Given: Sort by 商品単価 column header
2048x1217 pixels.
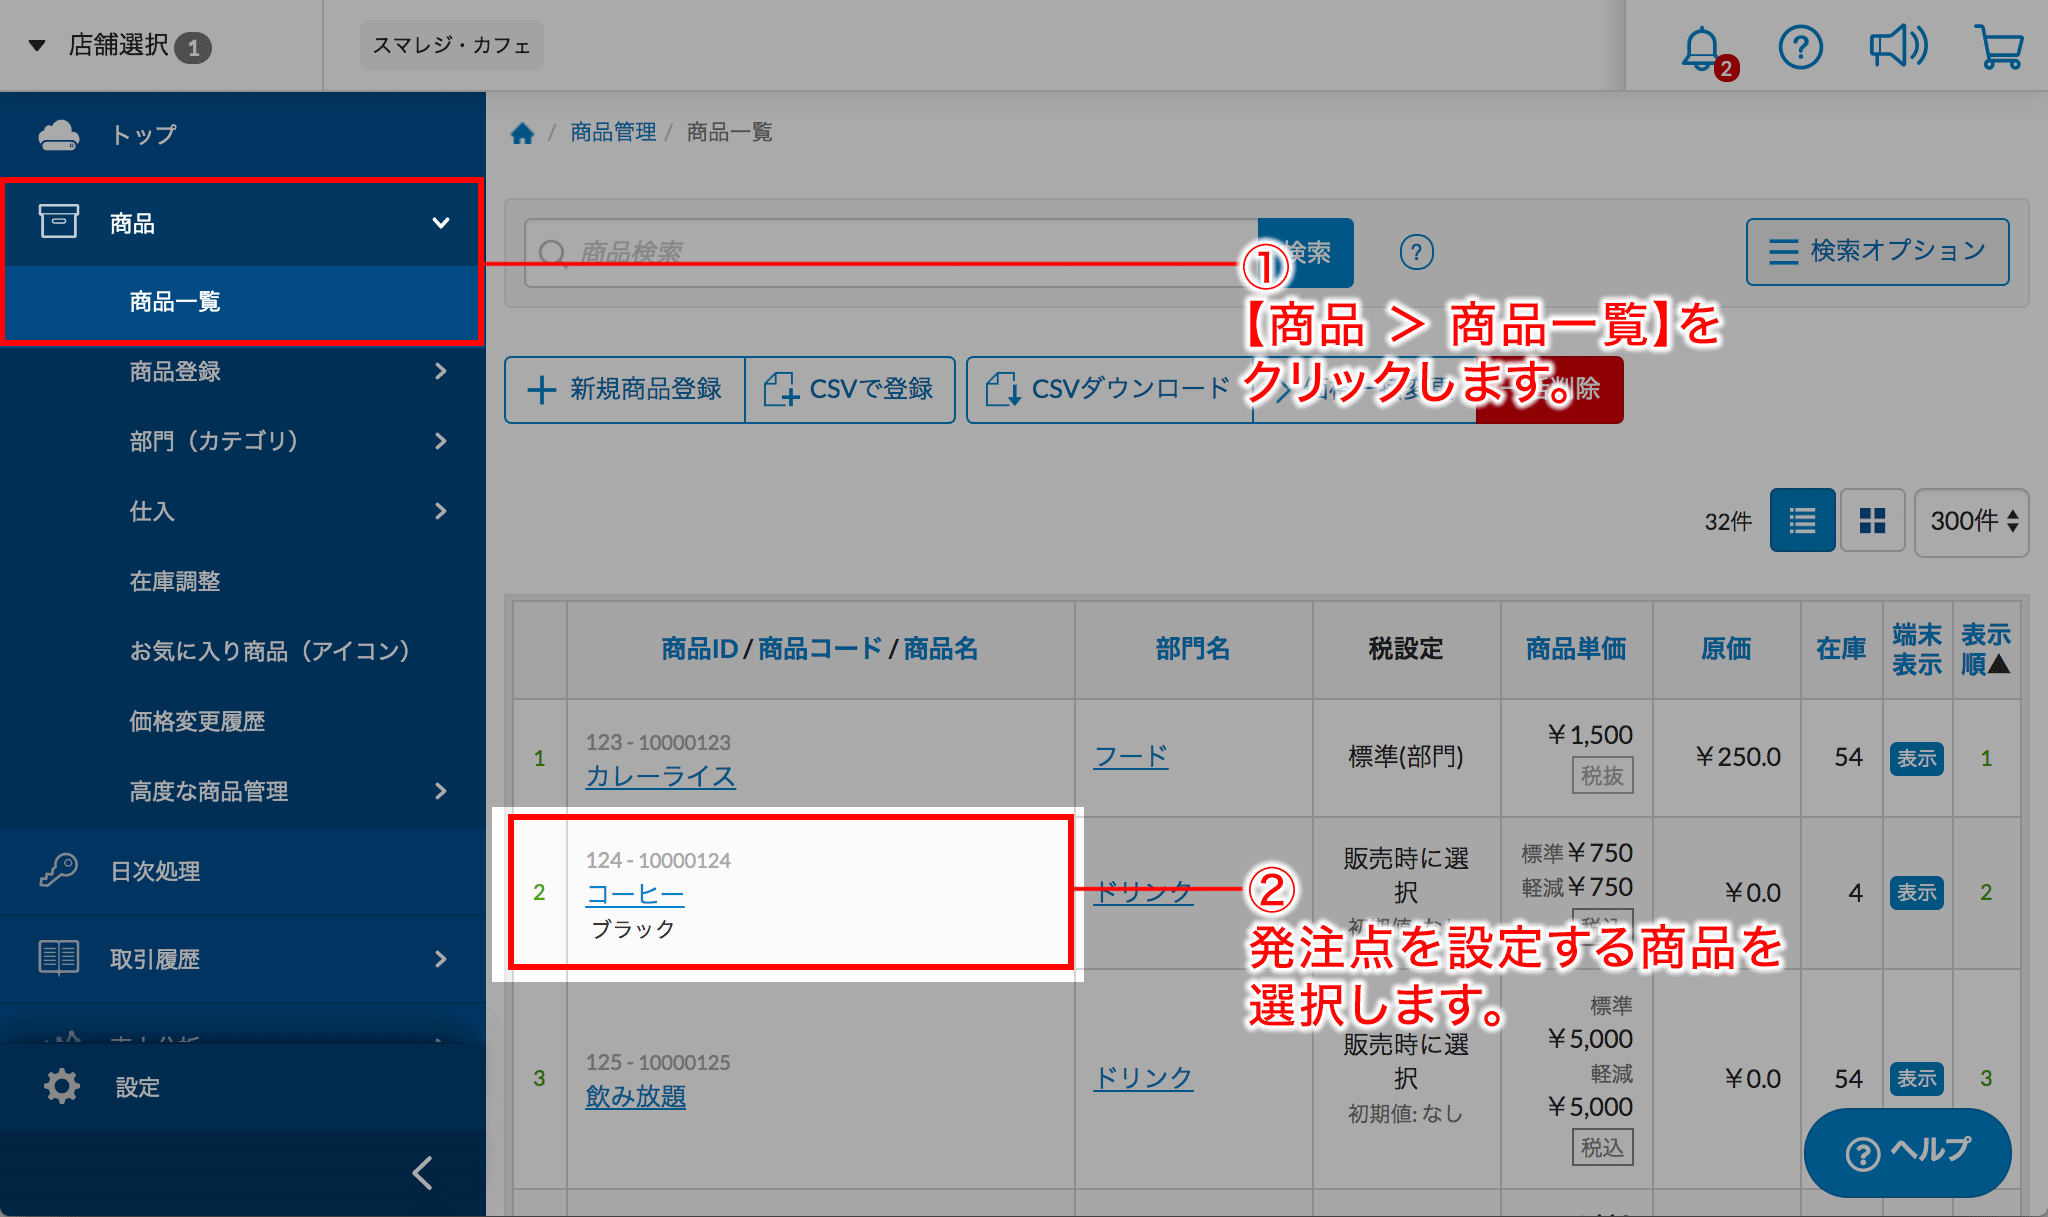Looking at the screenshot, I should tap(1576, 649).
